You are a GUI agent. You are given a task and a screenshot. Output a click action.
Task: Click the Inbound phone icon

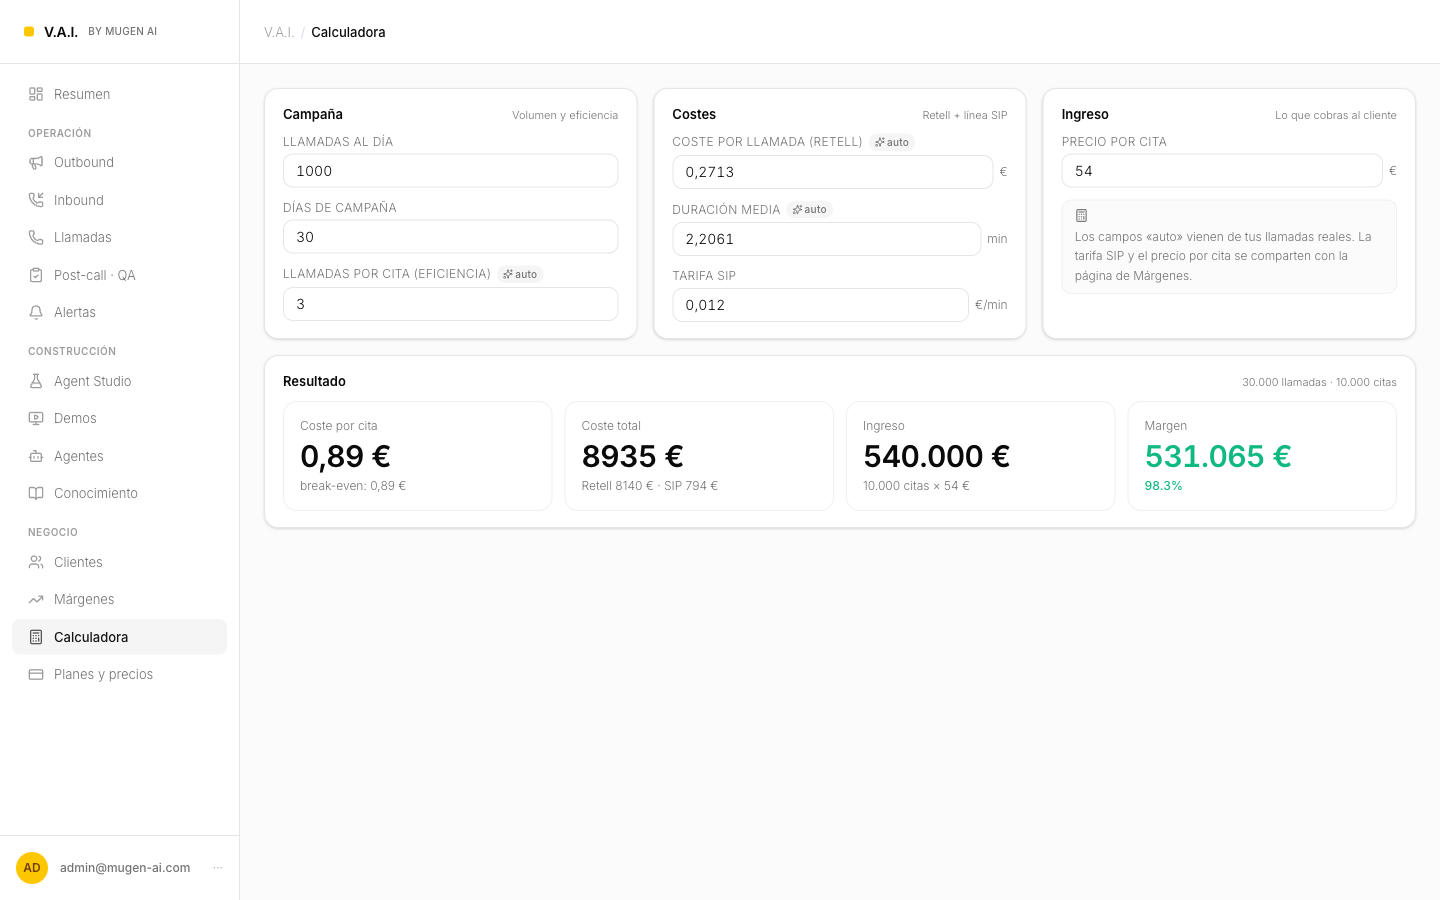click(x=36, y=200)
